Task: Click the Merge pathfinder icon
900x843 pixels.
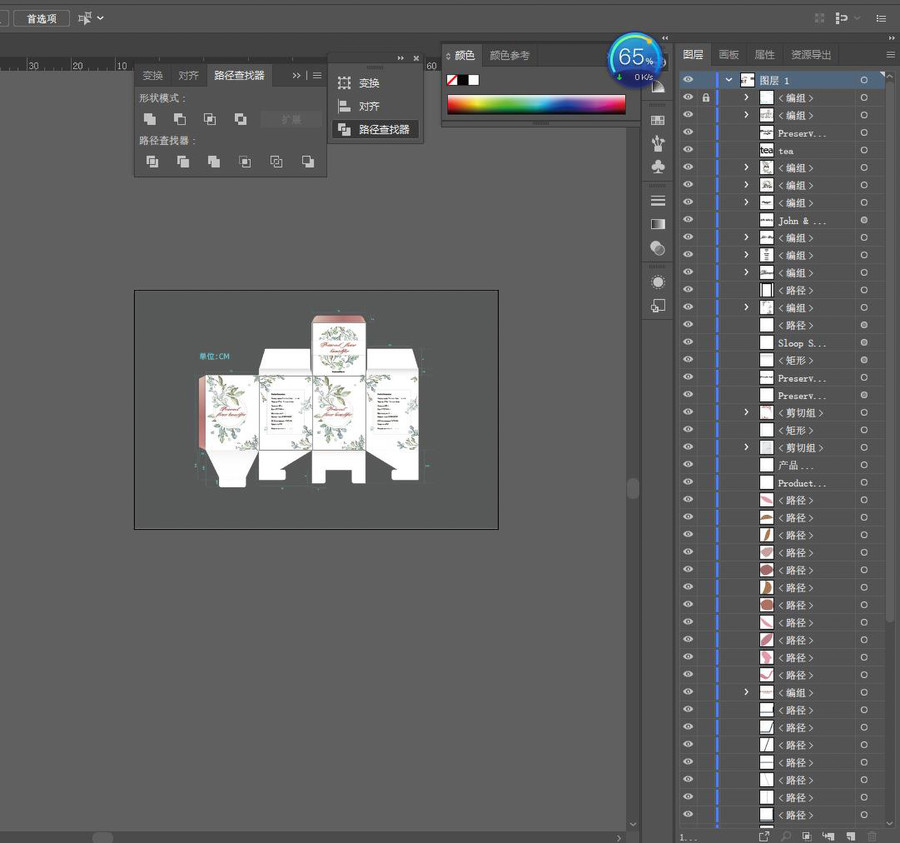Action: (x=214, y=162)
